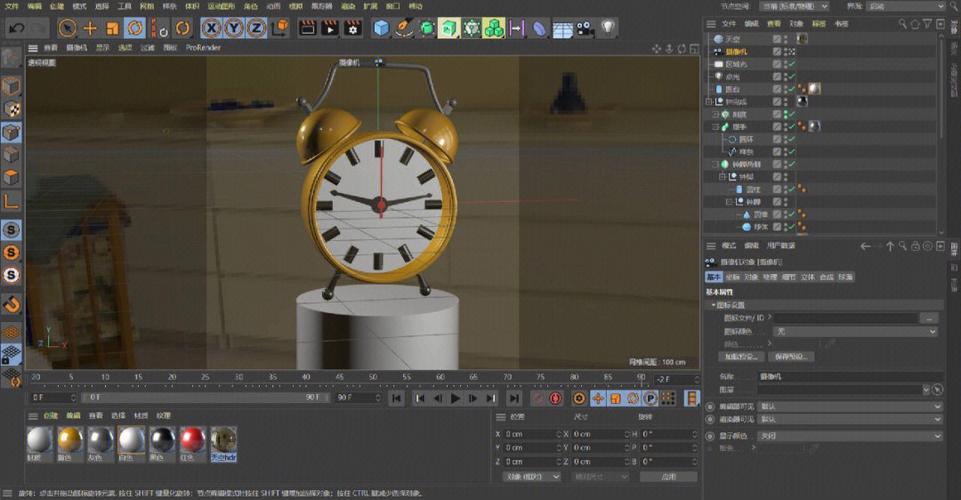The image size is (961, 500).
Task: Open the green subdivision generator icon
Action: point(427,28)
